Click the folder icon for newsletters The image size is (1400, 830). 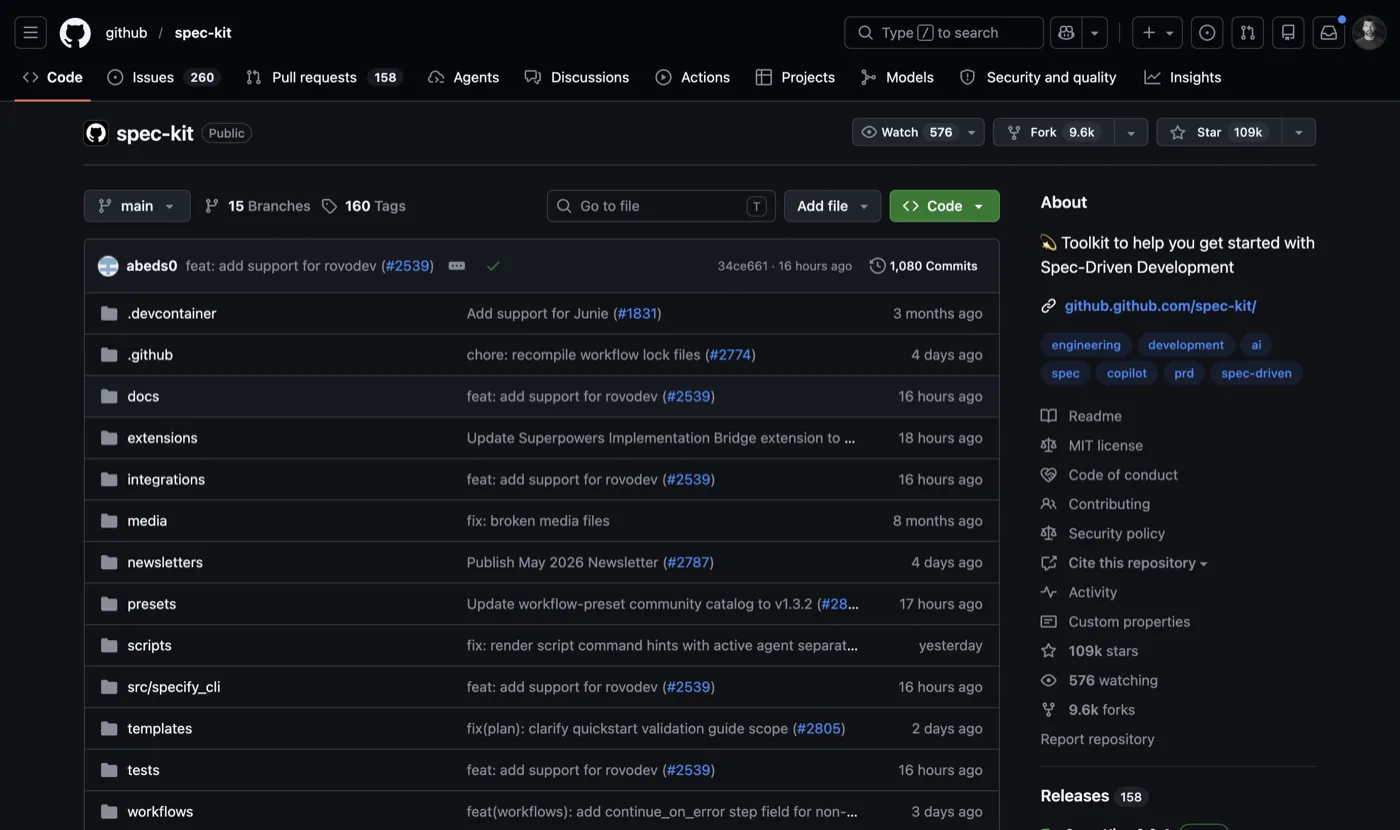[109, 563]
